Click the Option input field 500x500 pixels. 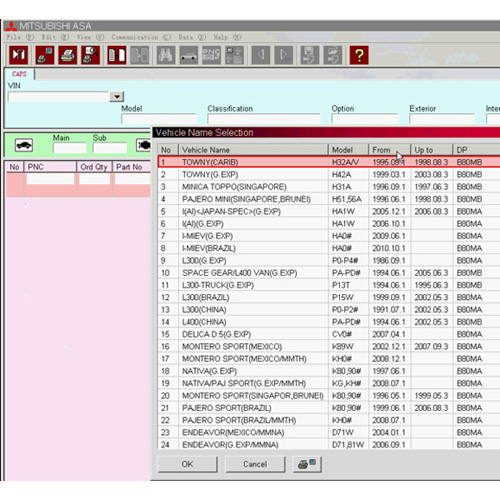365,119
